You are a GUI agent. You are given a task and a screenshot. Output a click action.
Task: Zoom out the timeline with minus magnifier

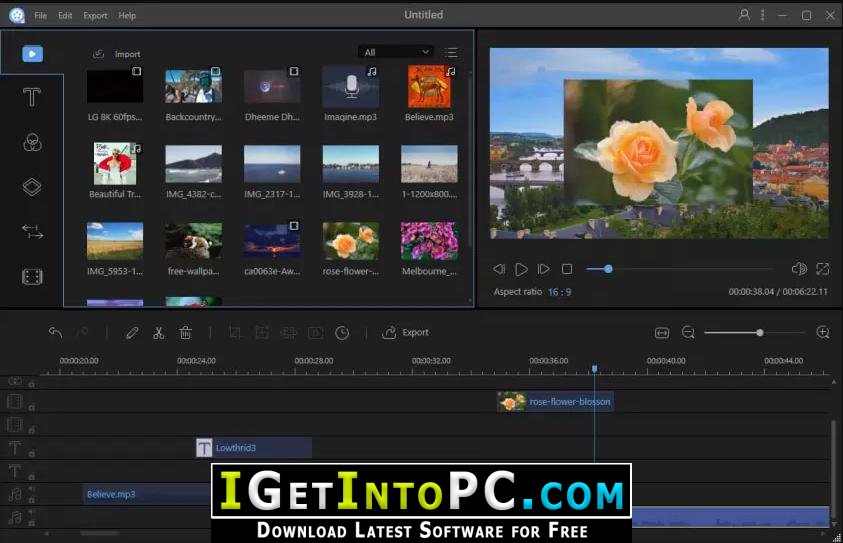(688, 333)
